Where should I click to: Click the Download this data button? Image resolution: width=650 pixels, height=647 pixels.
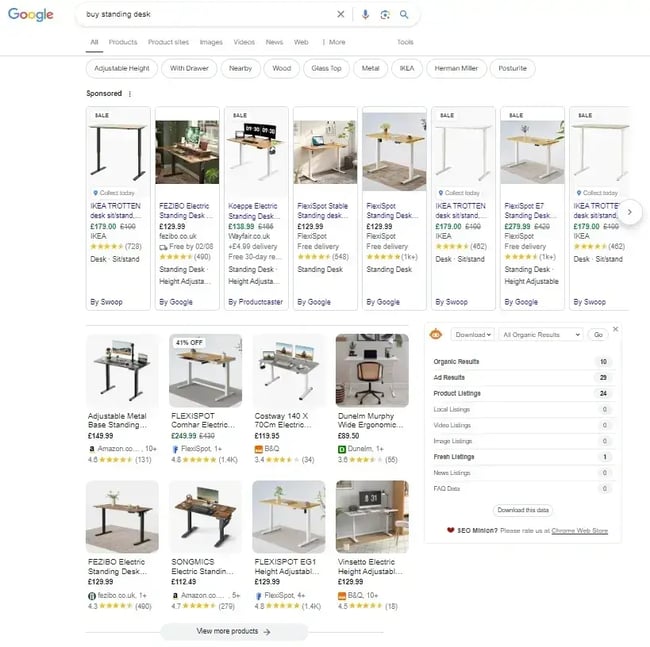(522, 510)
